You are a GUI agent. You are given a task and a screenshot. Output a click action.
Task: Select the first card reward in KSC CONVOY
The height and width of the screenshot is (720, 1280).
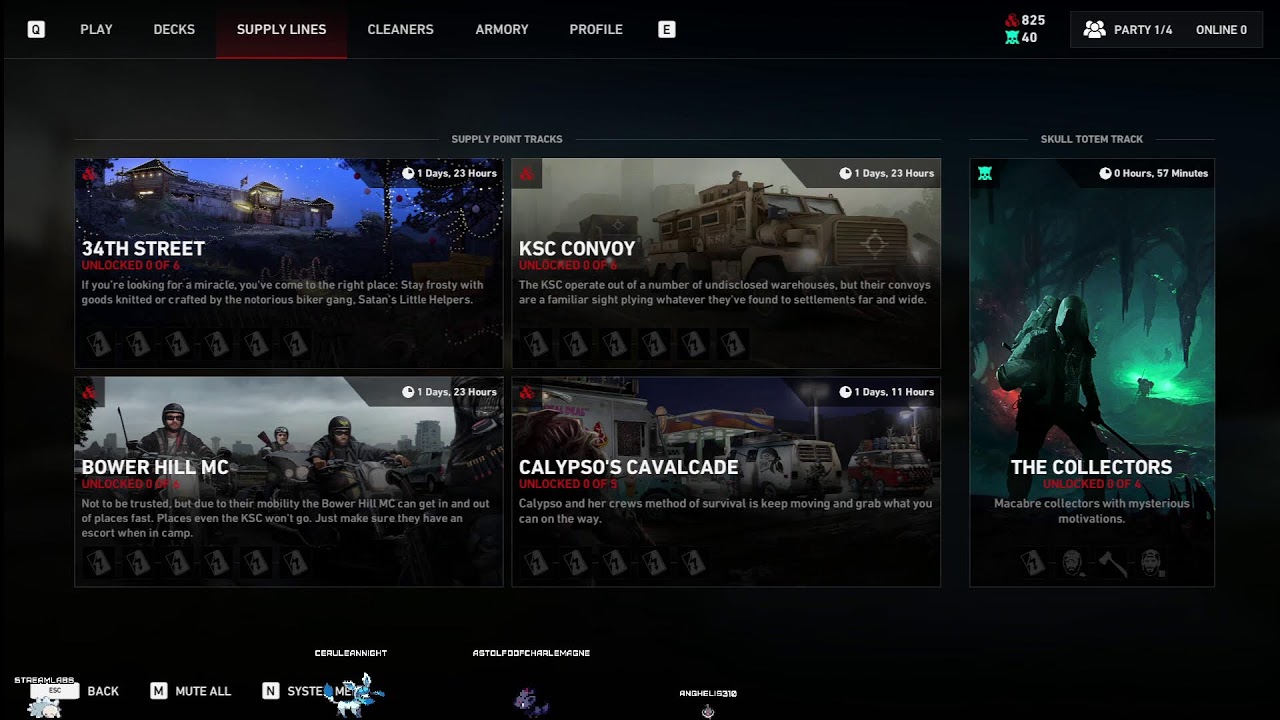[535, 345]
